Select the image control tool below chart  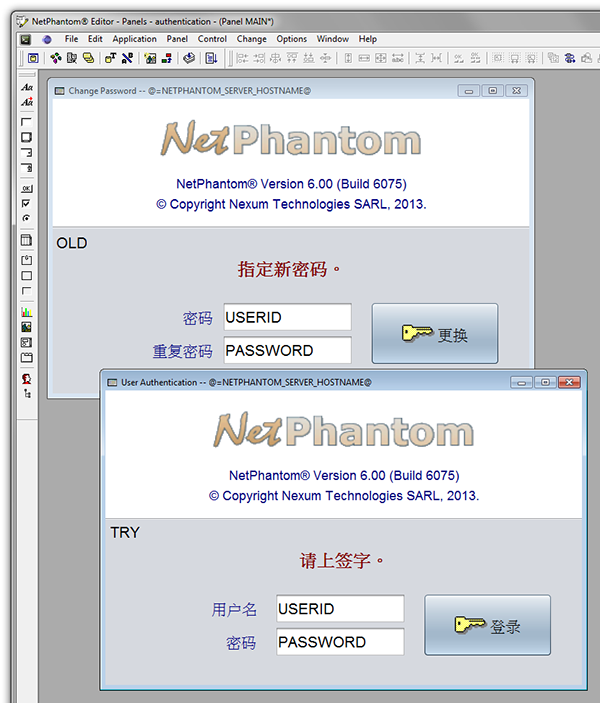pyautogui.click(x=26, y=327)
